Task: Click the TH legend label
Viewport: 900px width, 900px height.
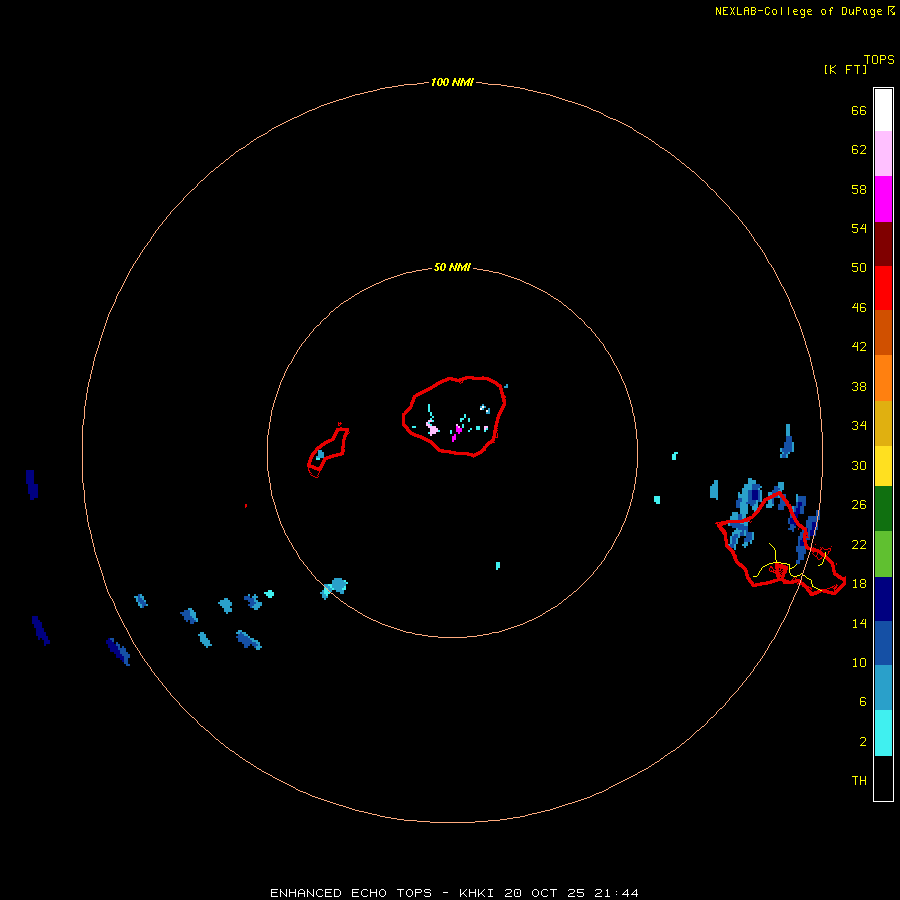Action: pyautogui.click(x=859, y=780)
